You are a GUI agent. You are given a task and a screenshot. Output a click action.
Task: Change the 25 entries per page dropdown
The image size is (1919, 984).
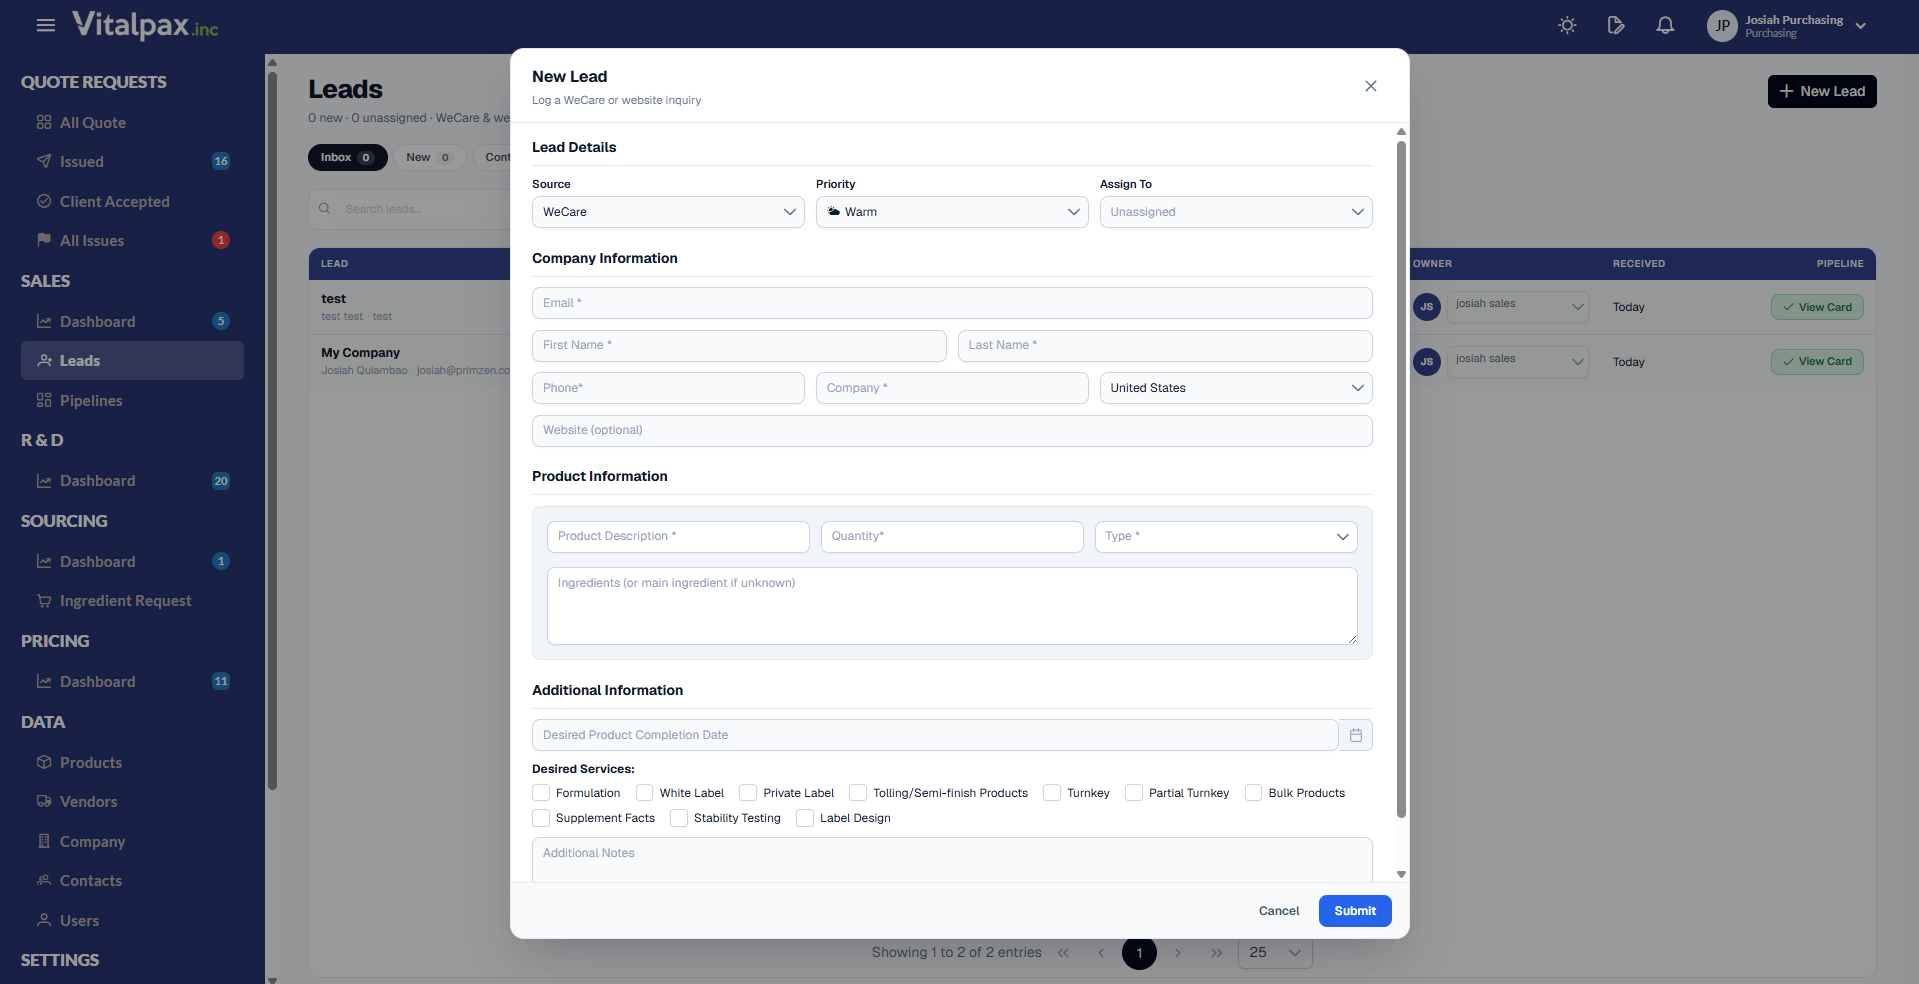(x=1275, y=953)
